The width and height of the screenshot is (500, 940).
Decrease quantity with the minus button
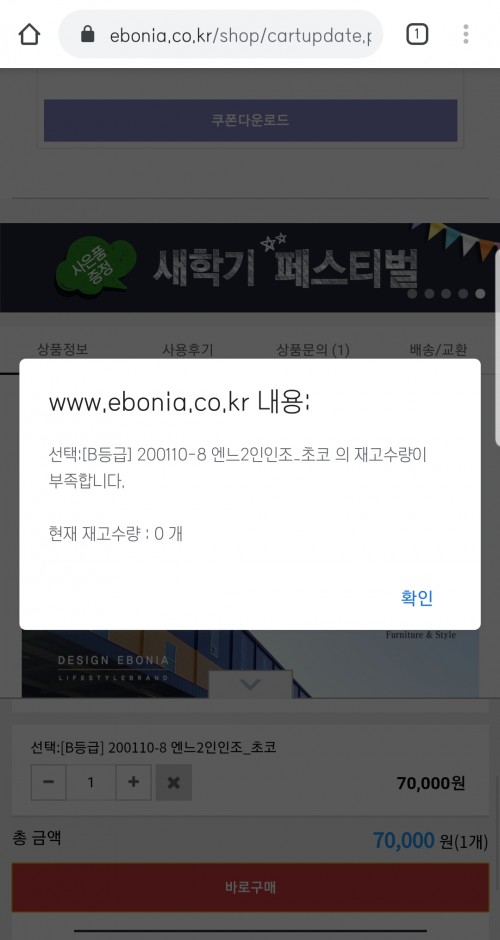click(x=49, y=782)
